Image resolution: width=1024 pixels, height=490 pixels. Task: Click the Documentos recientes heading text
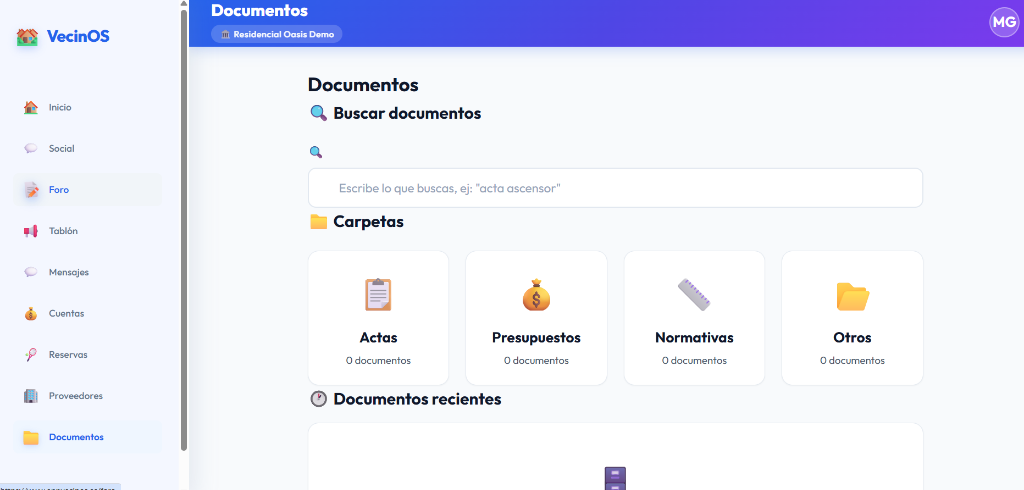(x=417, y=399)
